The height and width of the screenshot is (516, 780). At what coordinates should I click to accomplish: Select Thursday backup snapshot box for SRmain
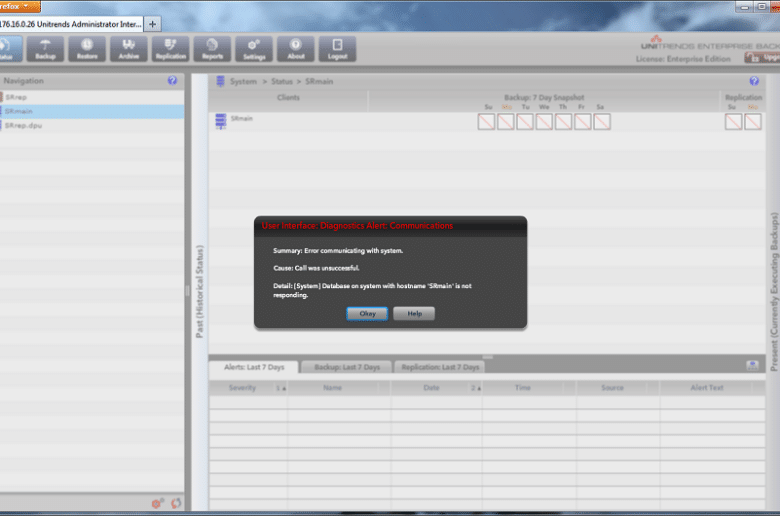pyautogui.click(x=564, y=122)
